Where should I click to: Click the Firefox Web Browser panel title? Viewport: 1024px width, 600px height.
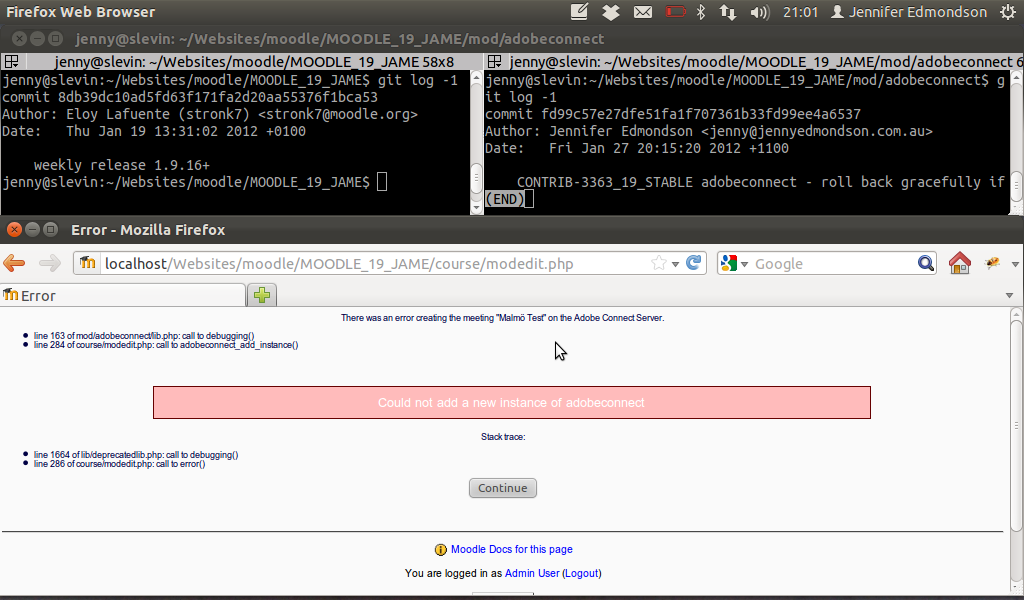coord(80,12)
